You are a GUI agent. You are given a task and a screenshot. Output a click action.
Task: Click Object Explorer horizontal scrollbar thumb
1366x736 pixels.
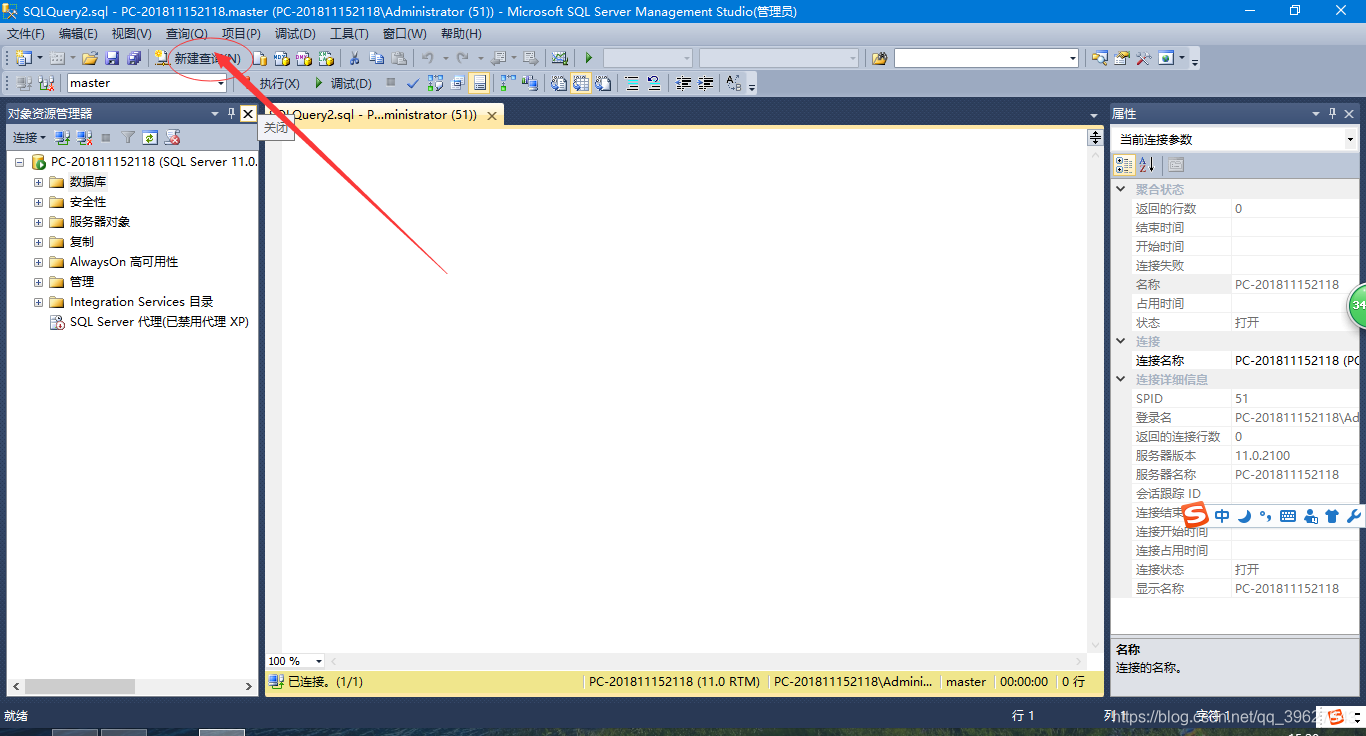coord(80,687)
